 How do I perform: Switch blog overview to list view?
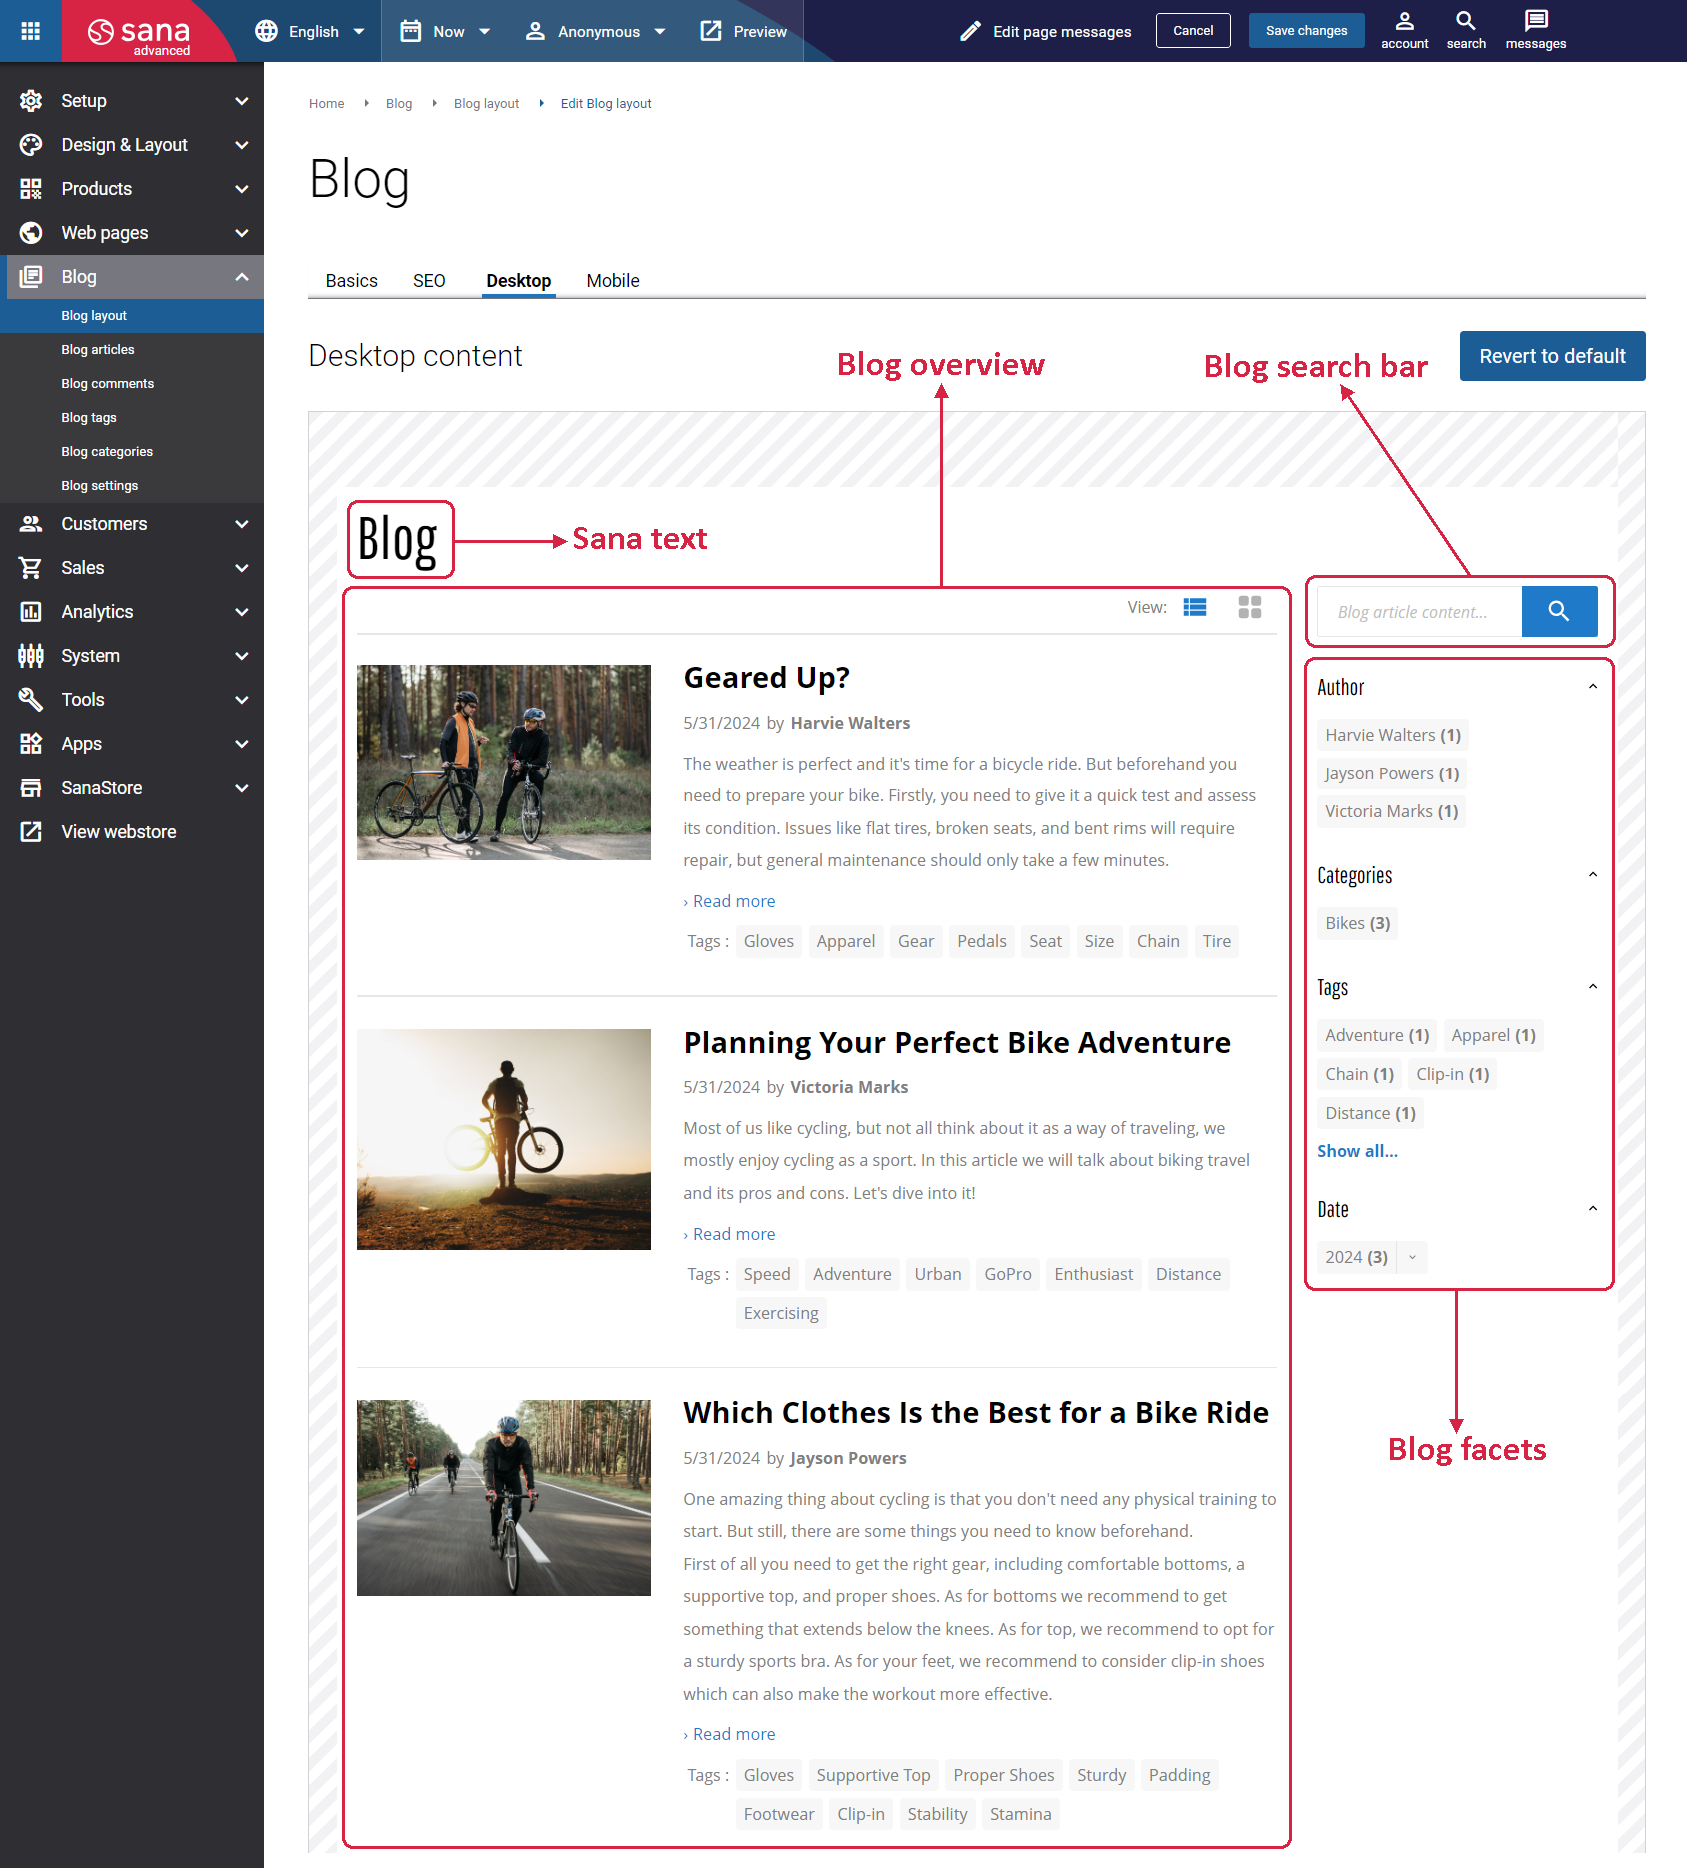1194,606
